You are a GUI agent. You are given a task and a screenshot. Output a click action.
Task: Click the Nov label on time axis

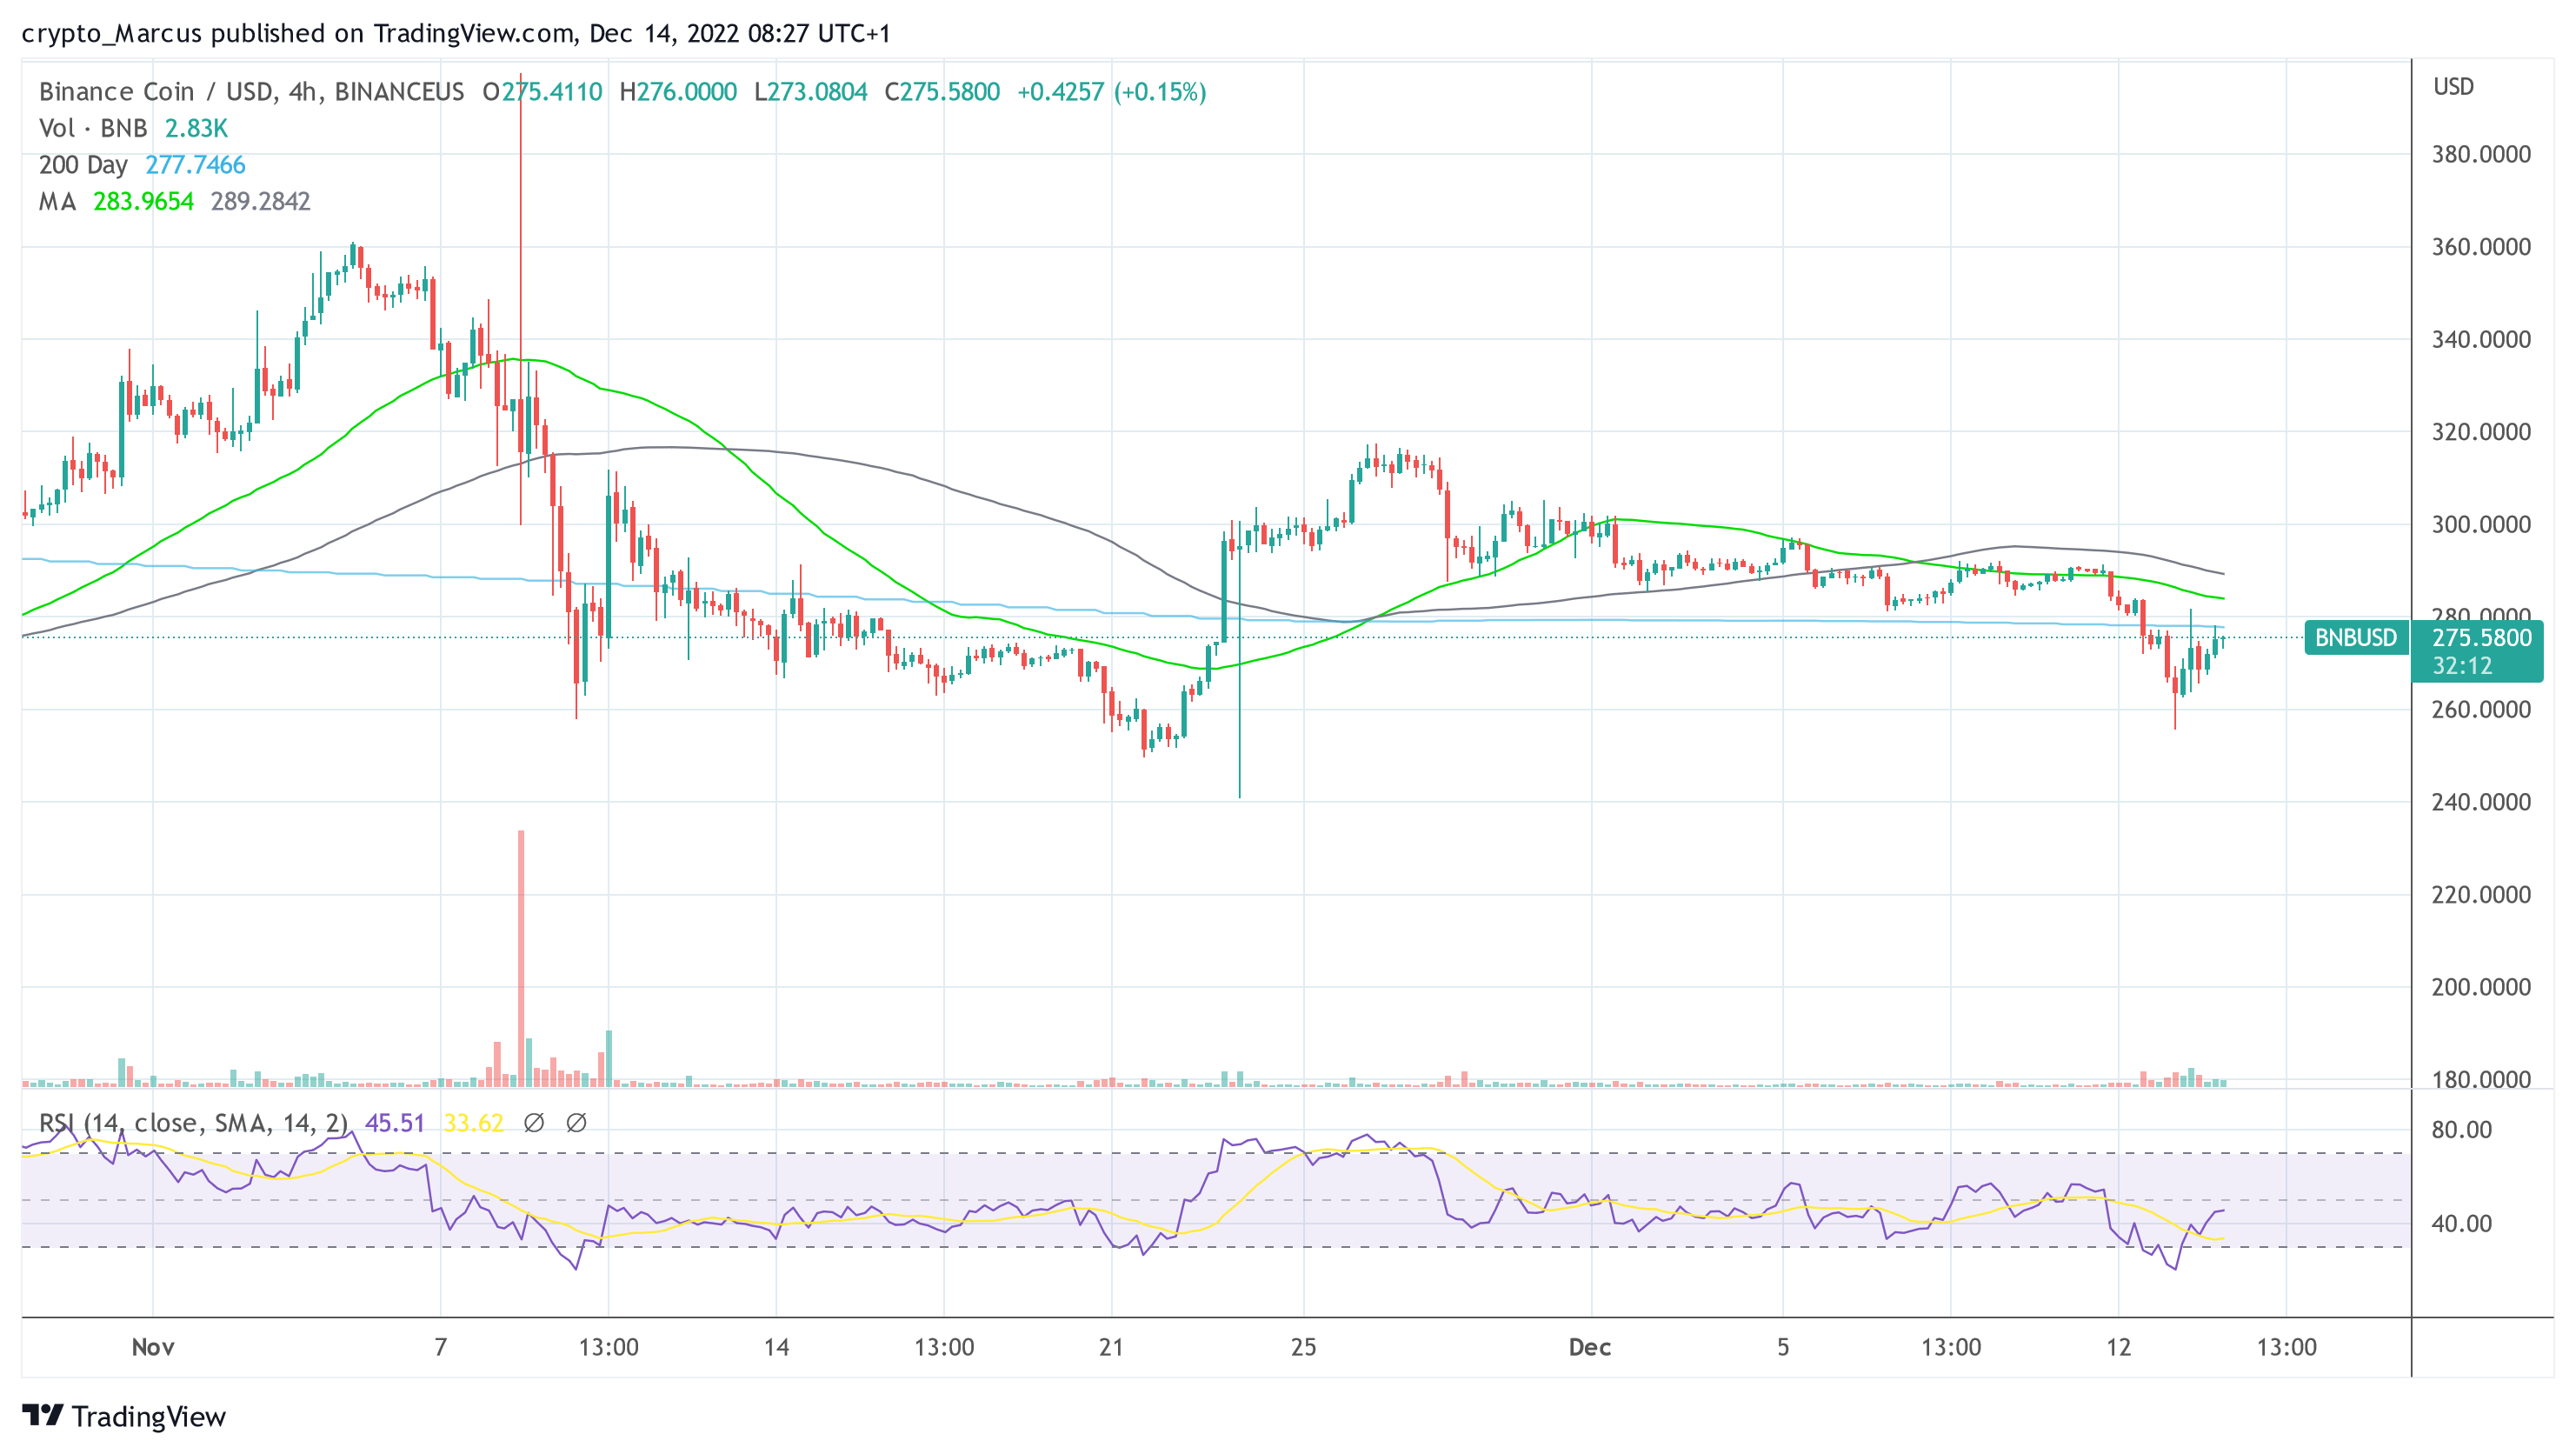[x=153, y=1347]
